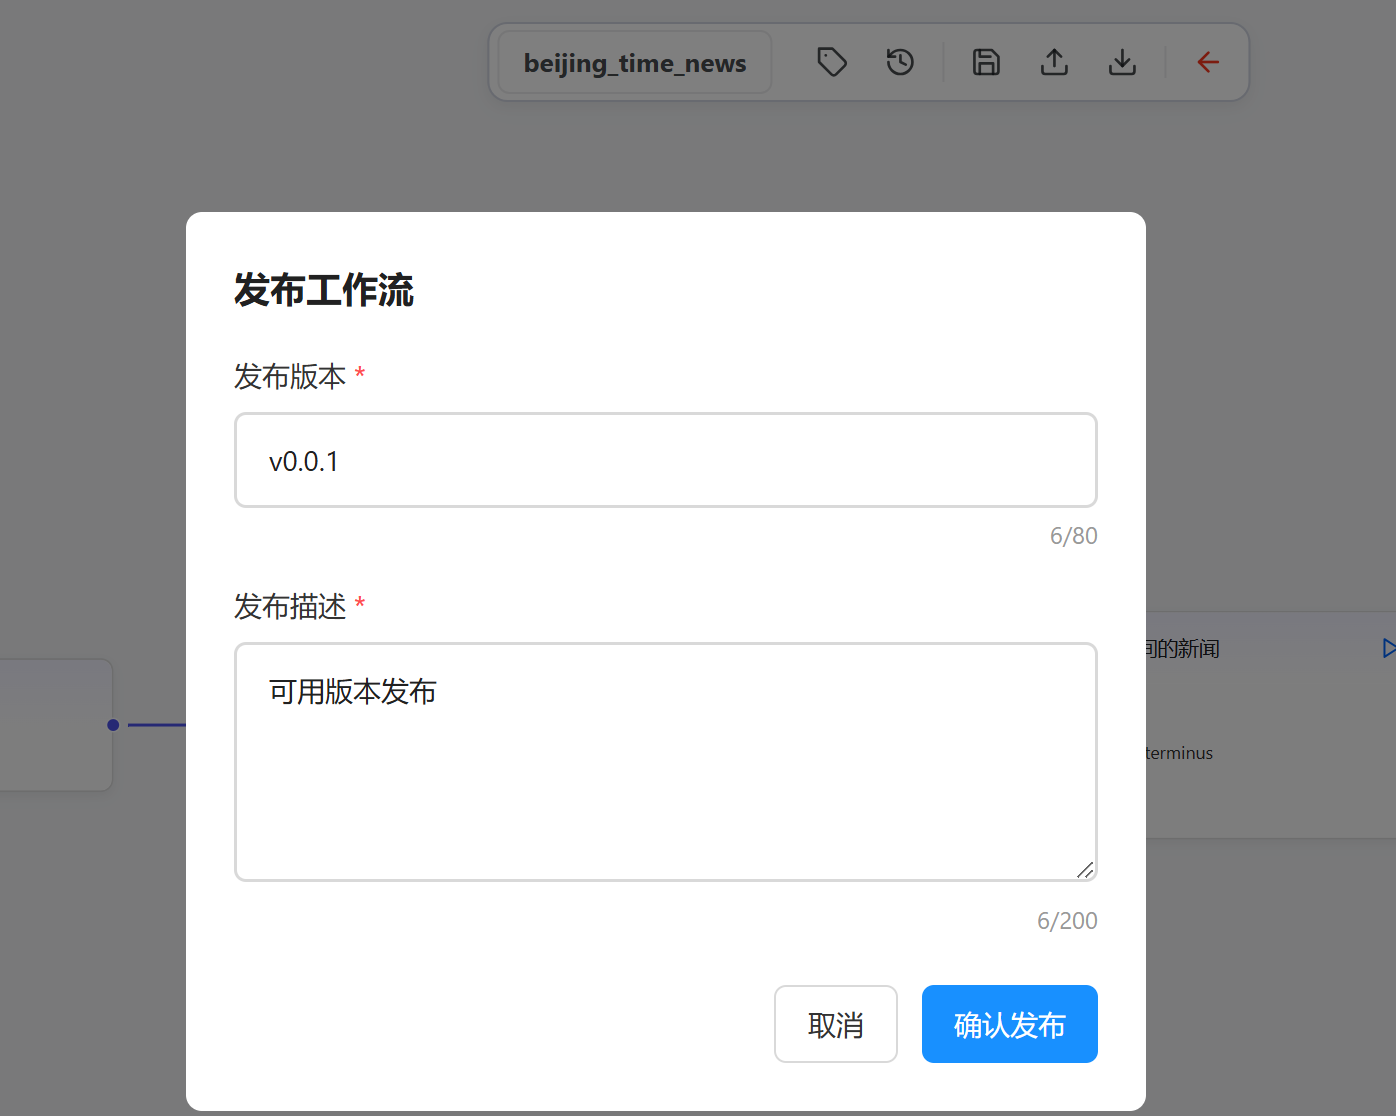Screen dimensions: 1396x1116
Task: Click the 发布工作流 dialog title
Action: (324, 290)
